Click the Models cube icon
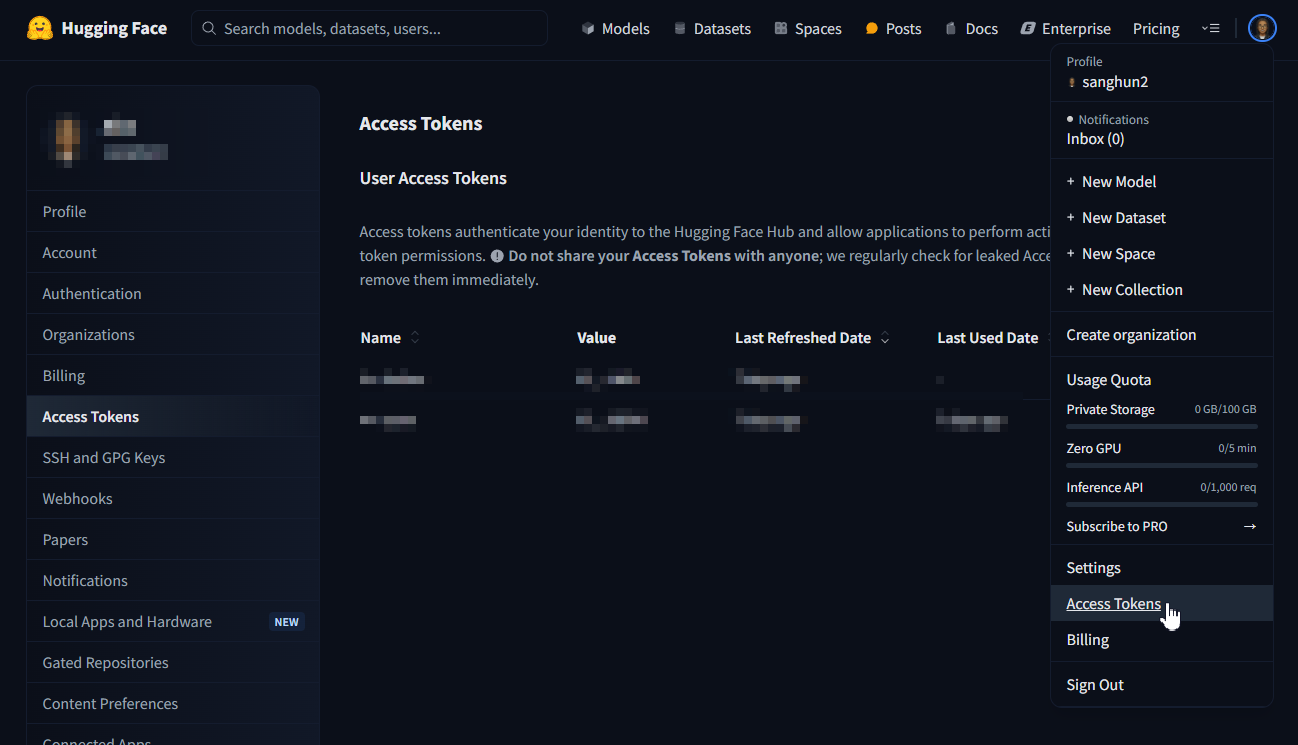Viewport: 1298px width, 745px height. pyautogui.click(x=588, y=28)
